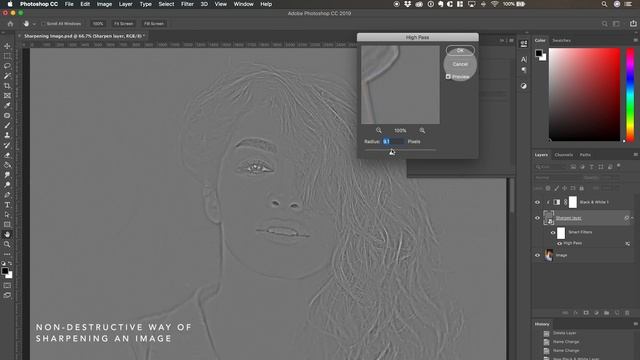Hide the Black & White 1 layer
Screen dimensions: 640x360
coord(537,202)
